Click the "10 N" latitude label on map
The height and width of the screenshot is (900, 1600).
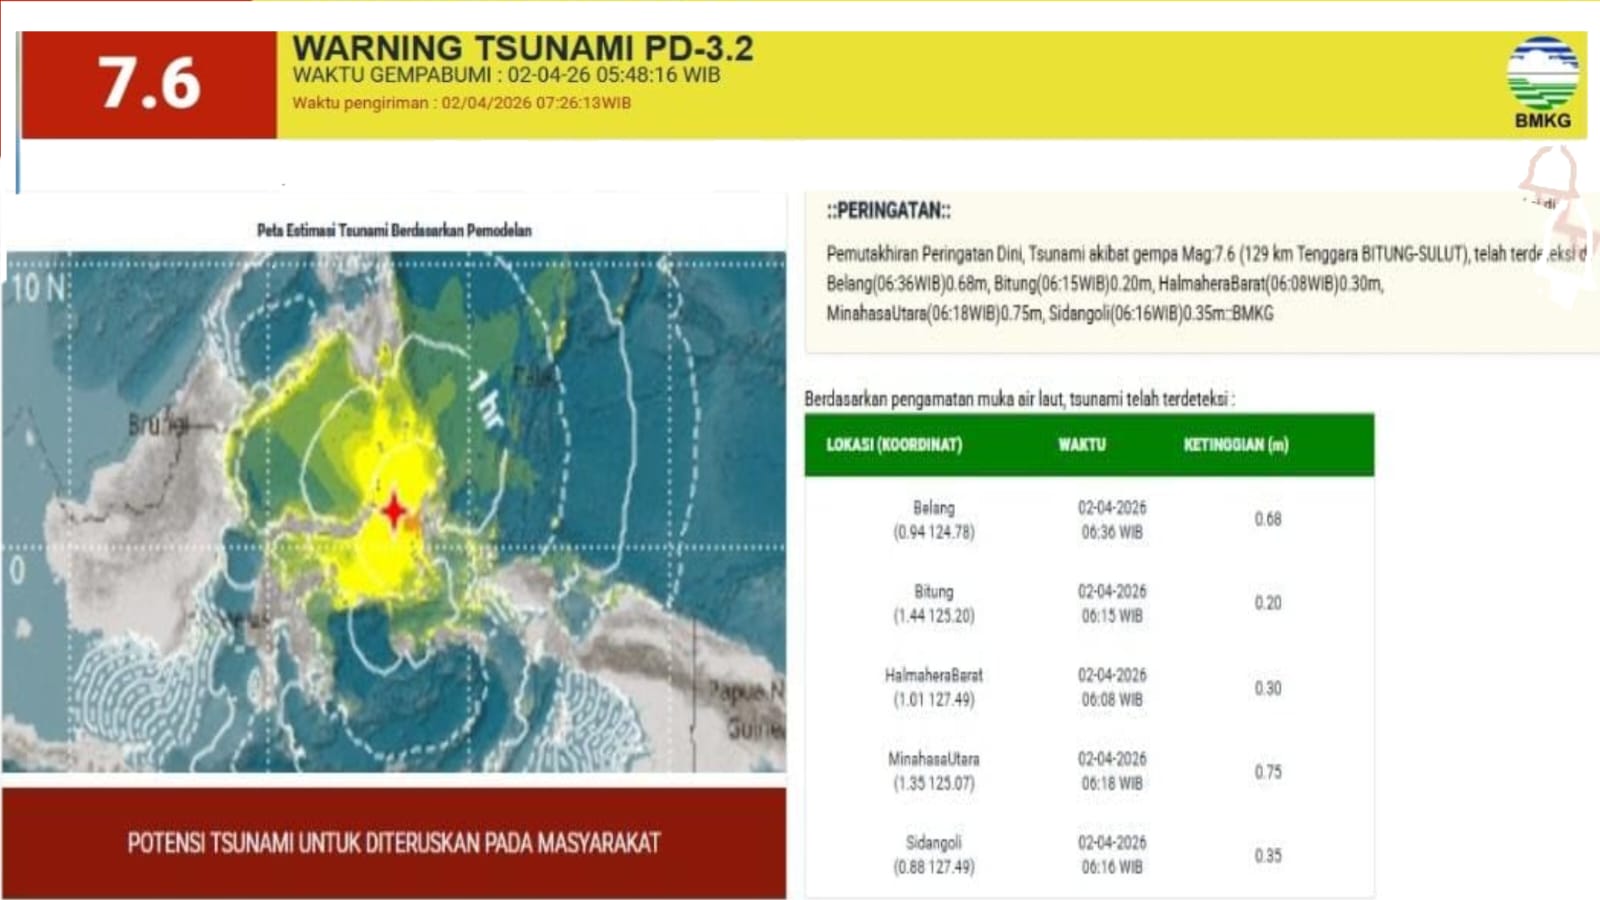pyautogui.click(x=38, y=289)
